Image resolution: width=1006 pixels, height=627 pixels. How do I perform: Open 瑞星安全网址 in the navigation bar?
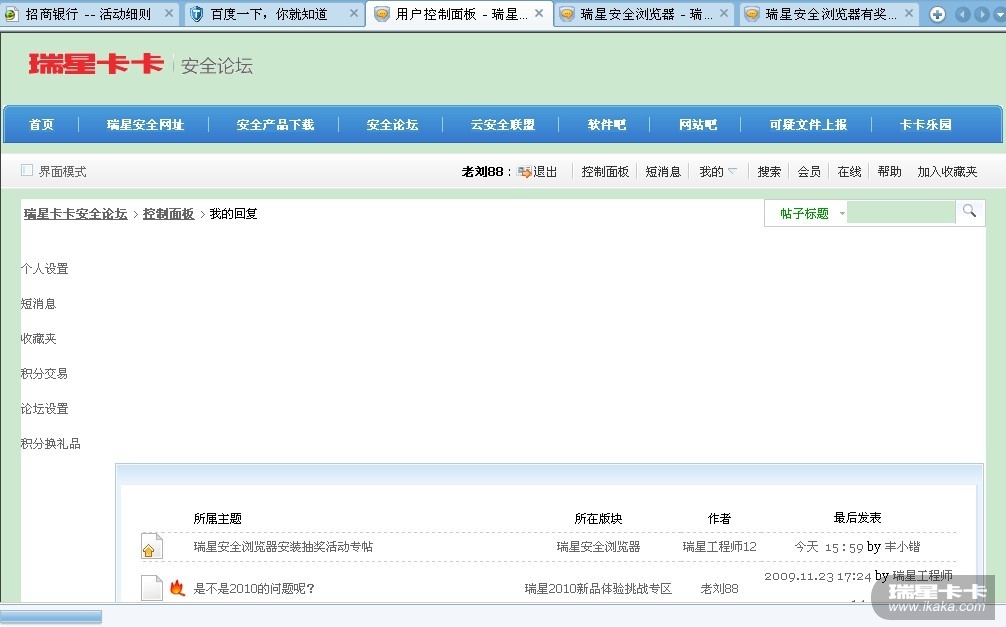tap(146, 125)
